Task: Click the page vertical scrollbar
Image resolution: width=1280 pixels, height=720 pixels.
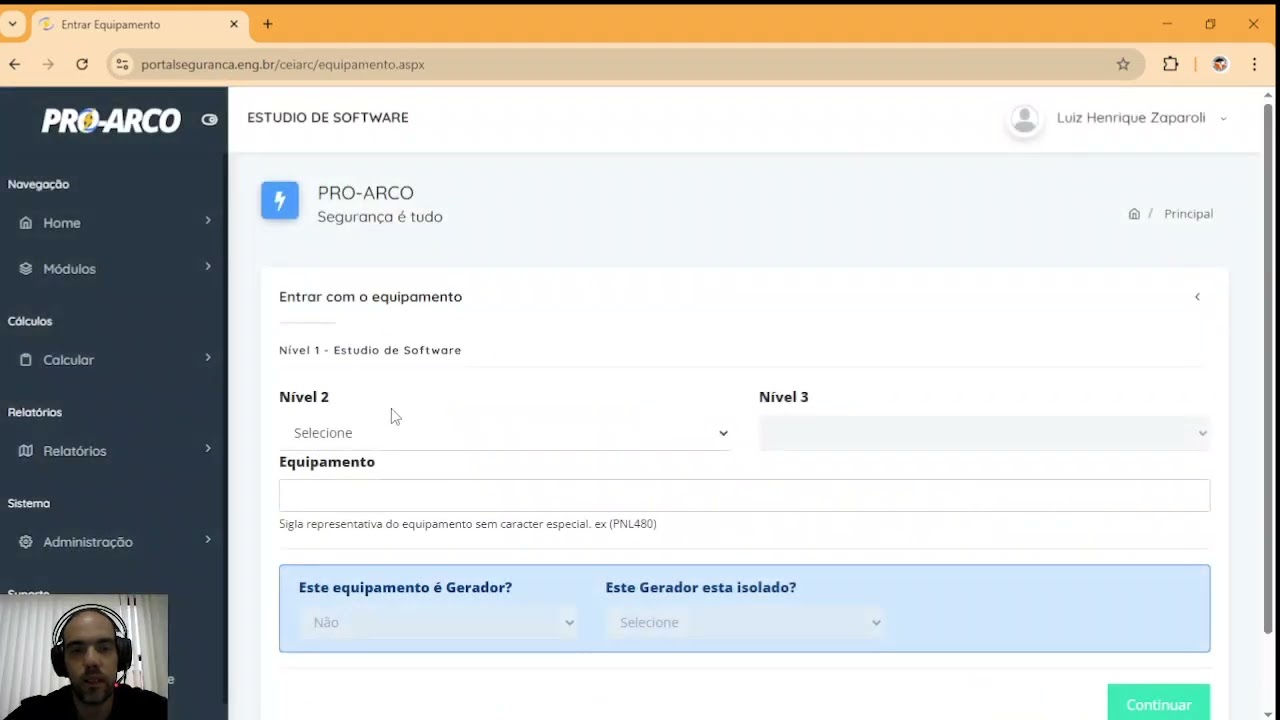Action: pos(1268,370)
